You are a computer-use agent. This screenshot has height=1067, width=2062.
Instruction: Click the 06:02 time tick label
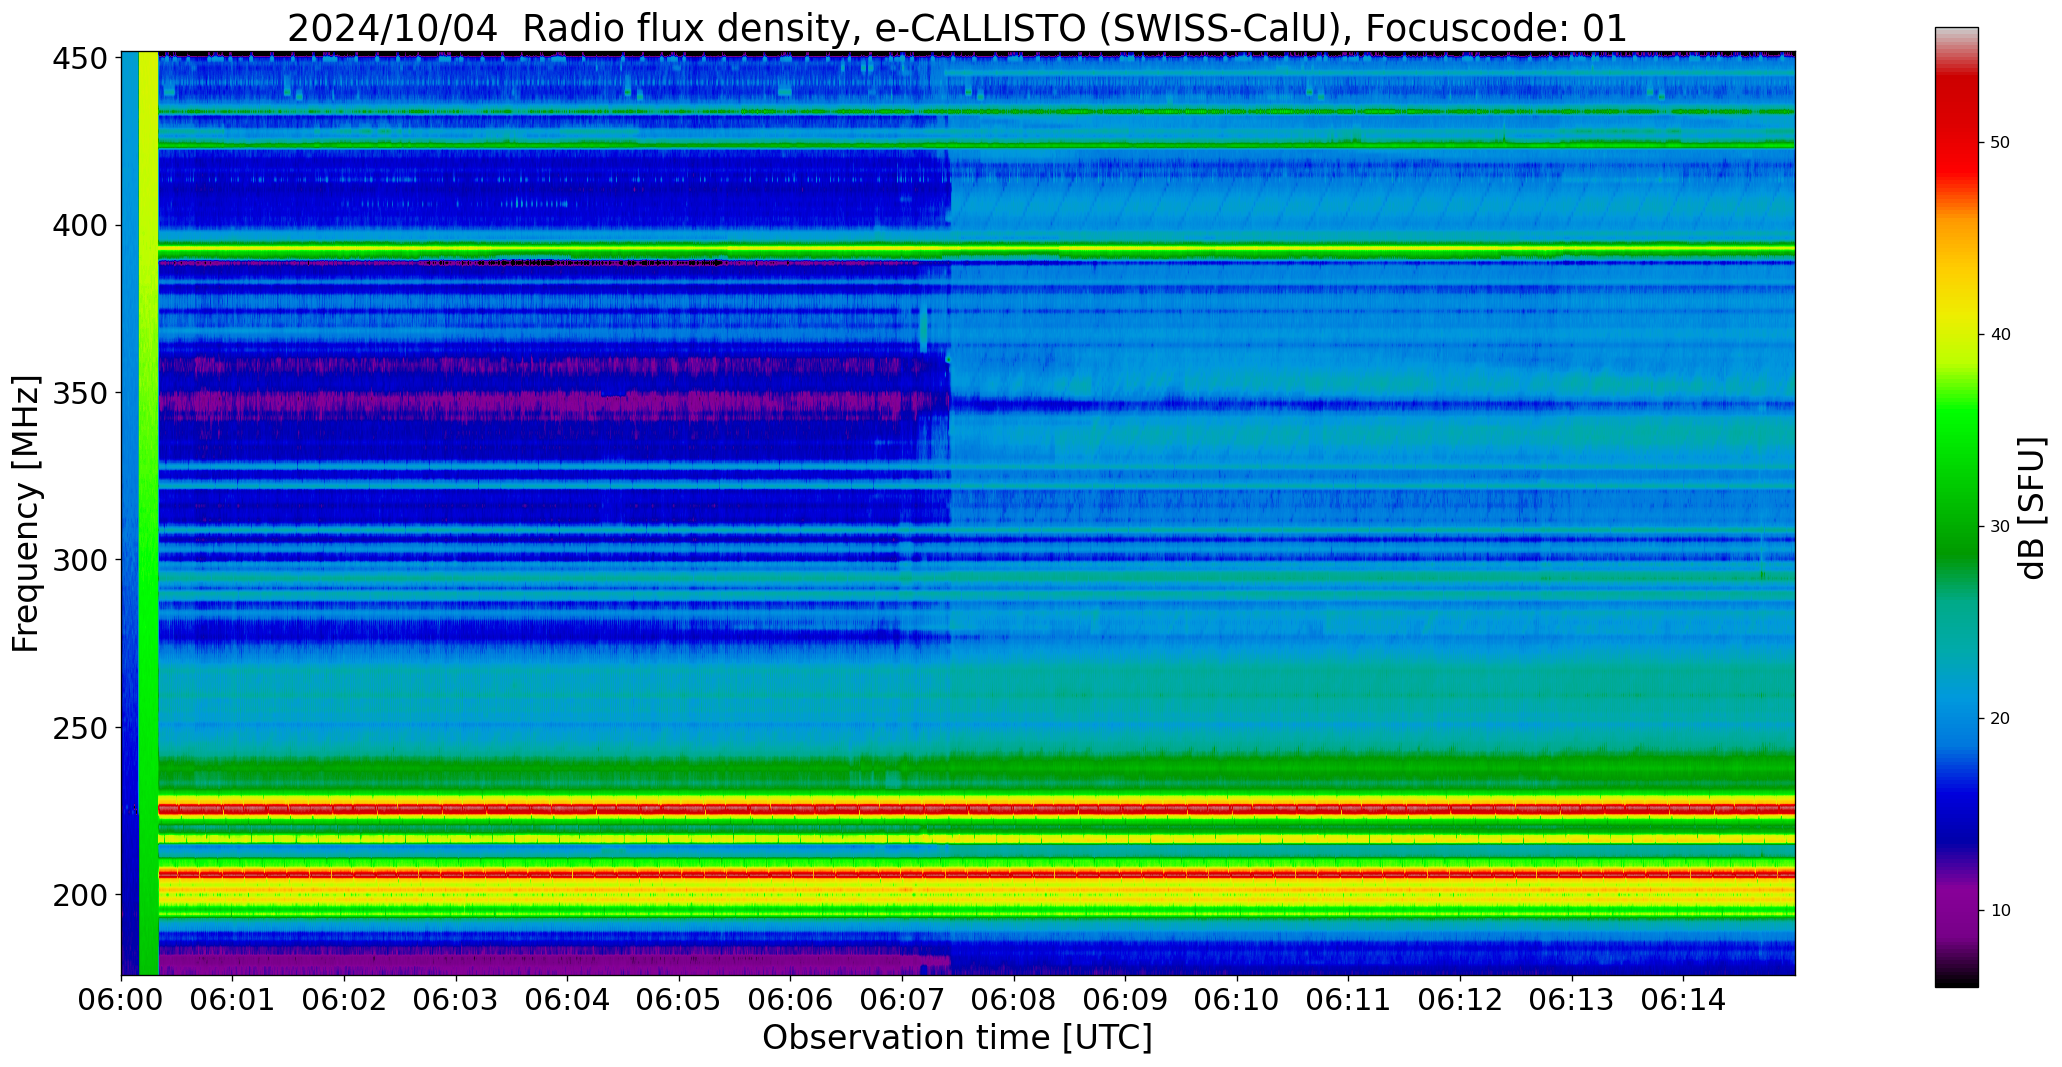pos(345,1000)
